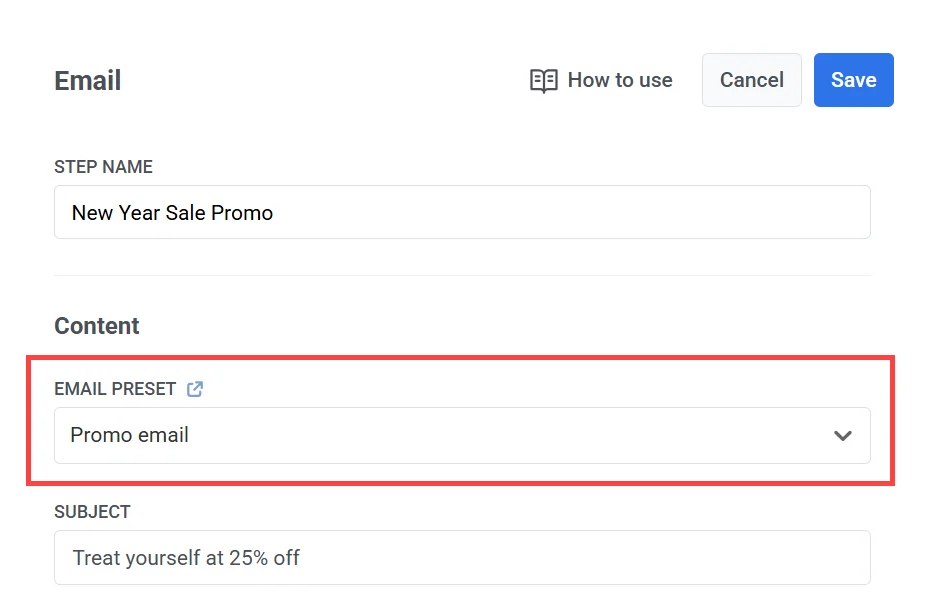Click the EMAIL PRESET label text
Viewport: 930px width, 610px height.
115,389
